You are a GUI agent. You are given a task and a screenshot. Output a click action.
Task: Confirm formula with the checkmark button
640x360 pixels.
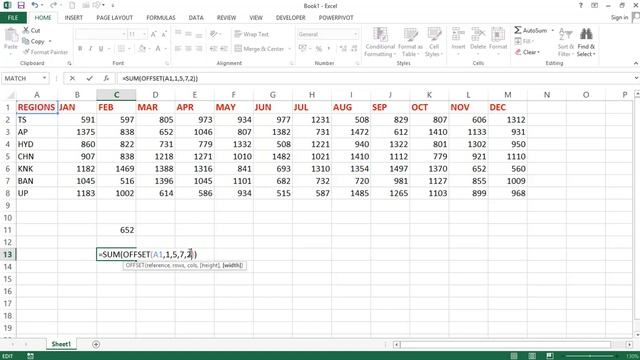point(89,78)
